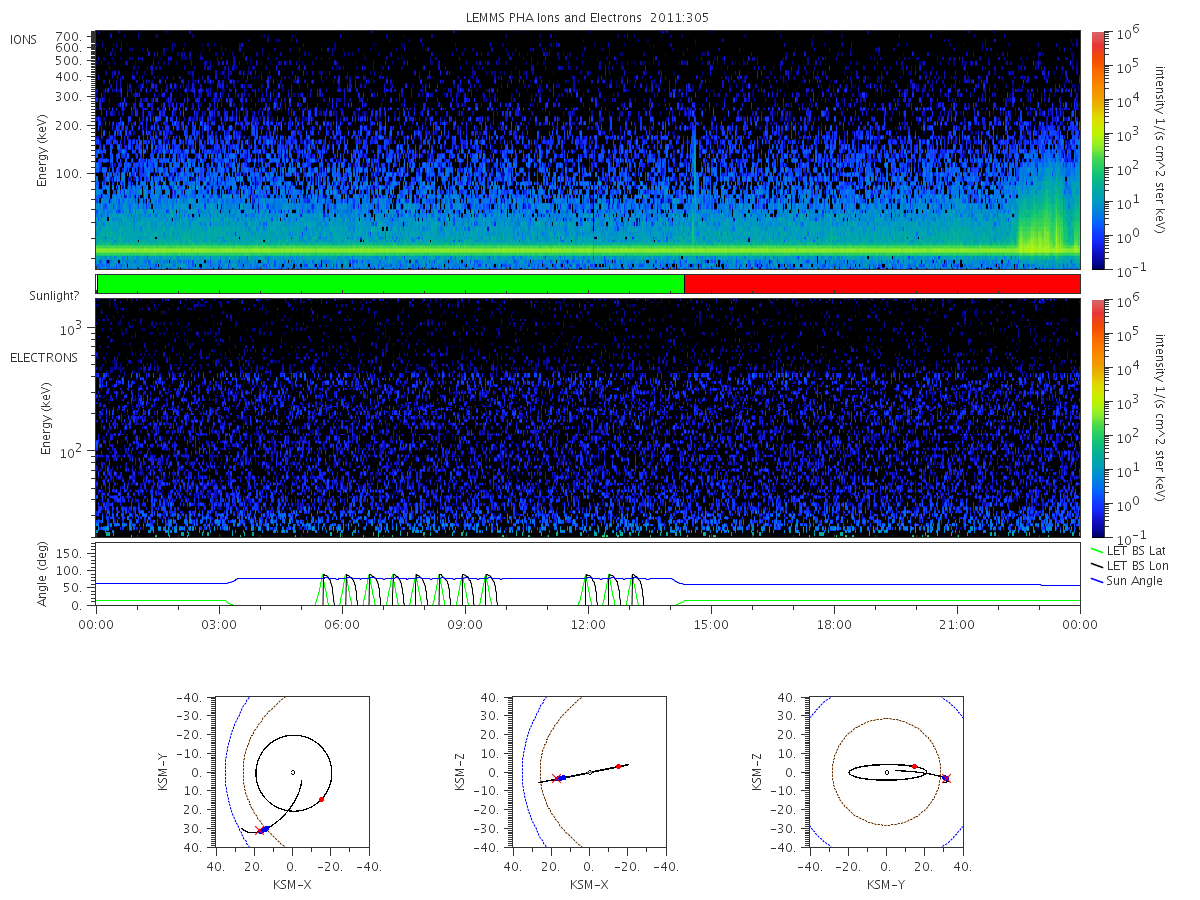
Task: Click the red X marker in KSM-Y/KSM-Z plot
Action: (x=946, y=778)
